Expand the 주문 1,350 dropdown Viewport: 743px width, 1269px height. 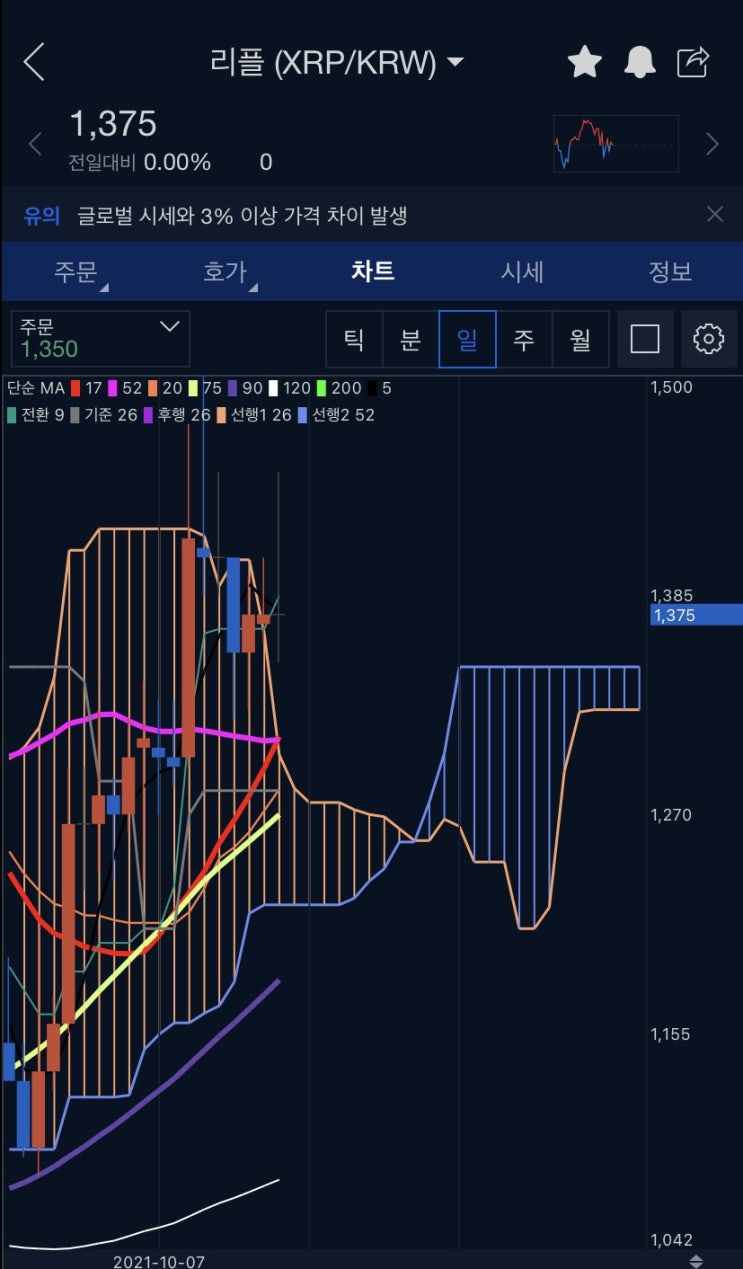coord(100,338)
